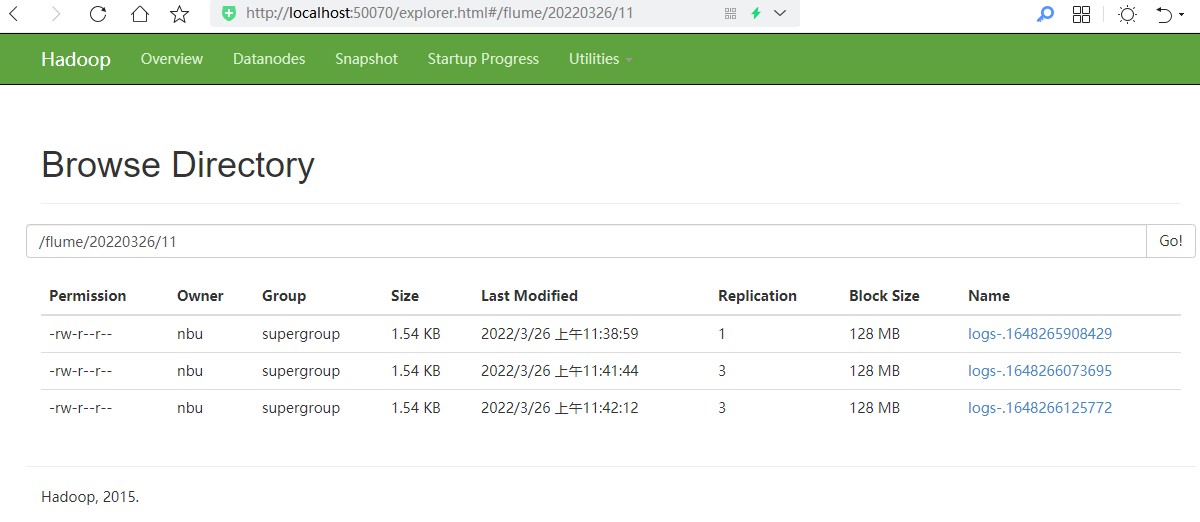Screen dimensions: 1200x522
Task: Click the browser back arrow
Action: (x=14, y=14)
